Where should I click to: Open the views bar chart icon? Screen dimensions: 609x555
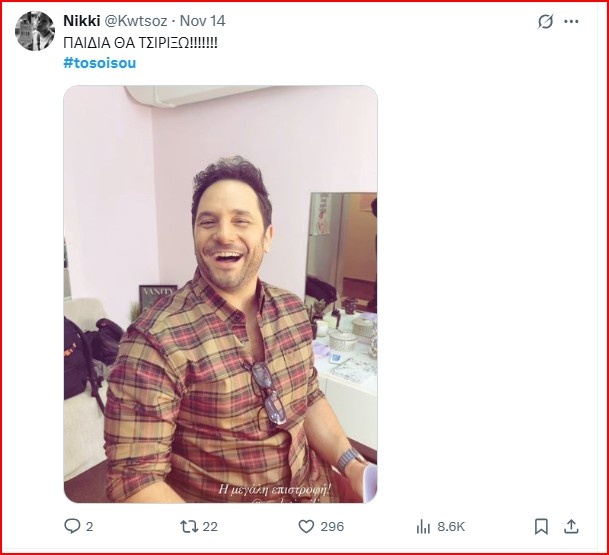pyautogui.click(x=423, y=526)
